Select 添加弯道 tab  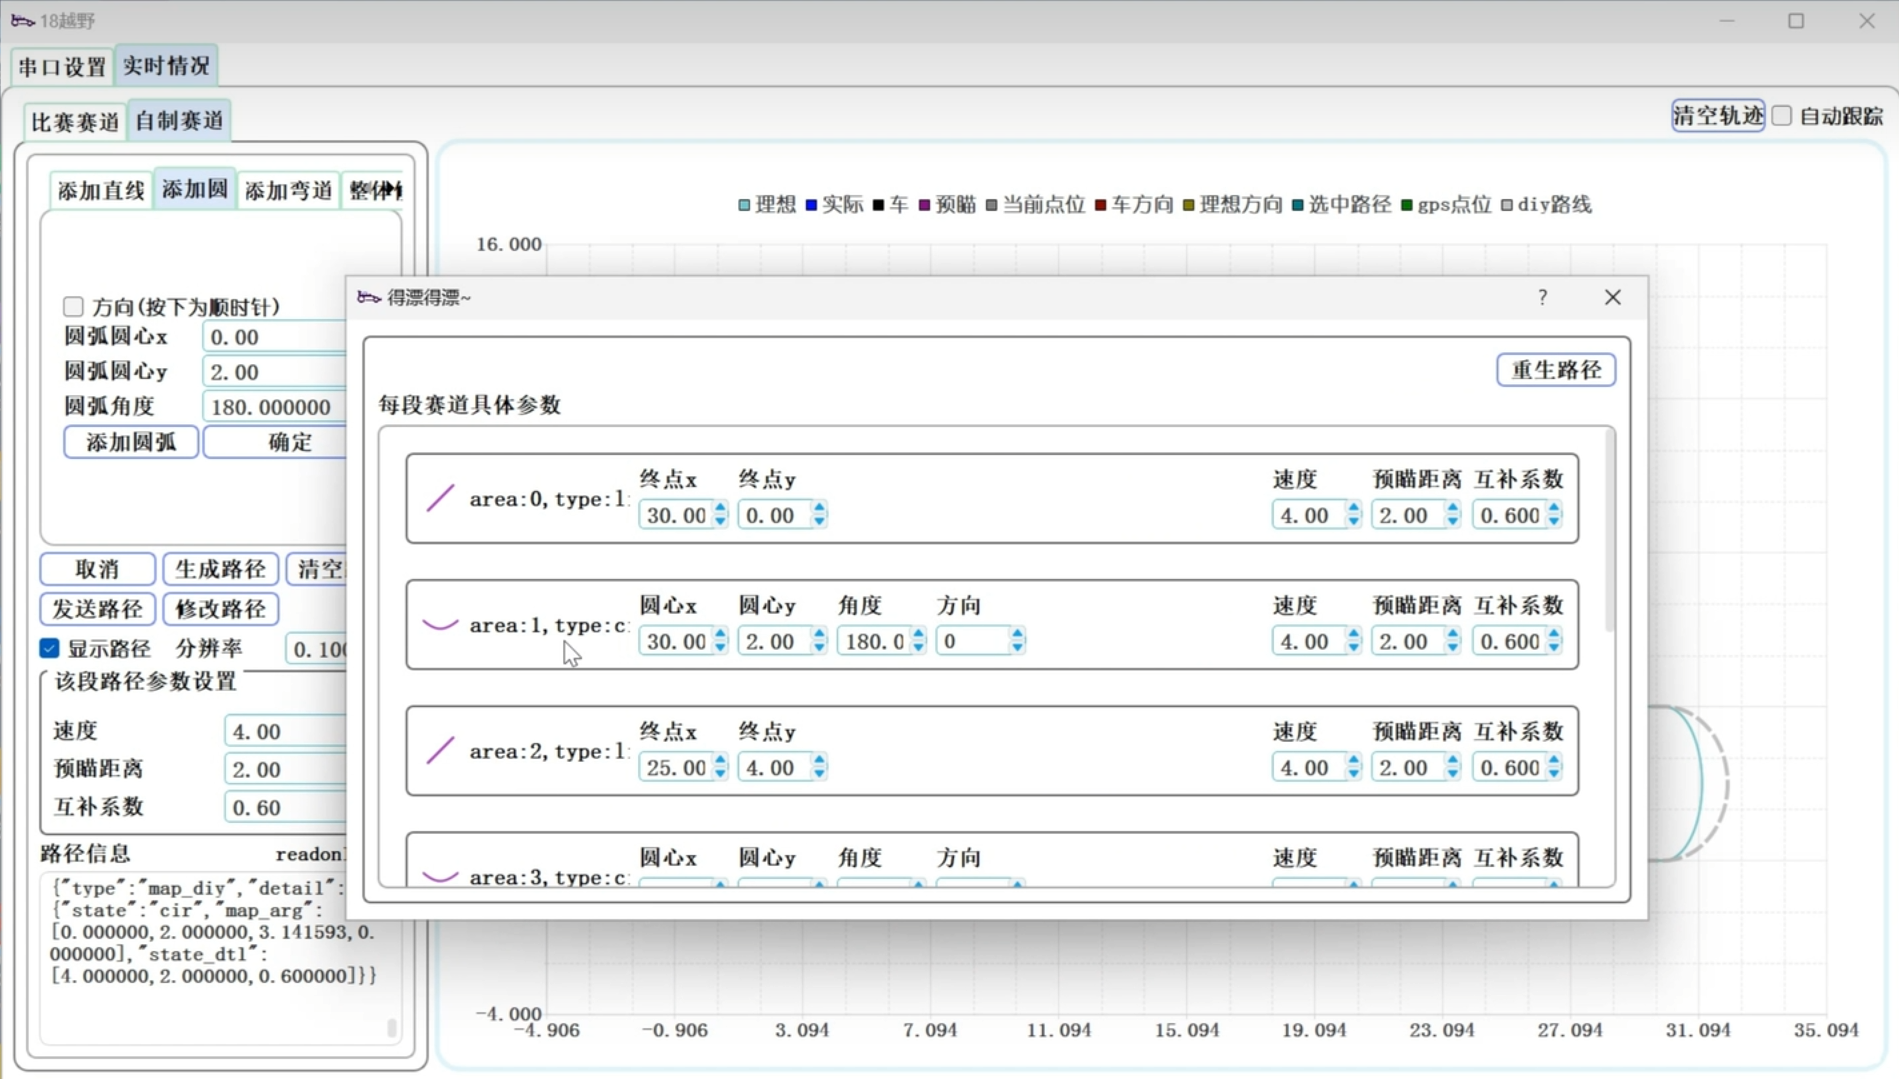click(288, 190)
